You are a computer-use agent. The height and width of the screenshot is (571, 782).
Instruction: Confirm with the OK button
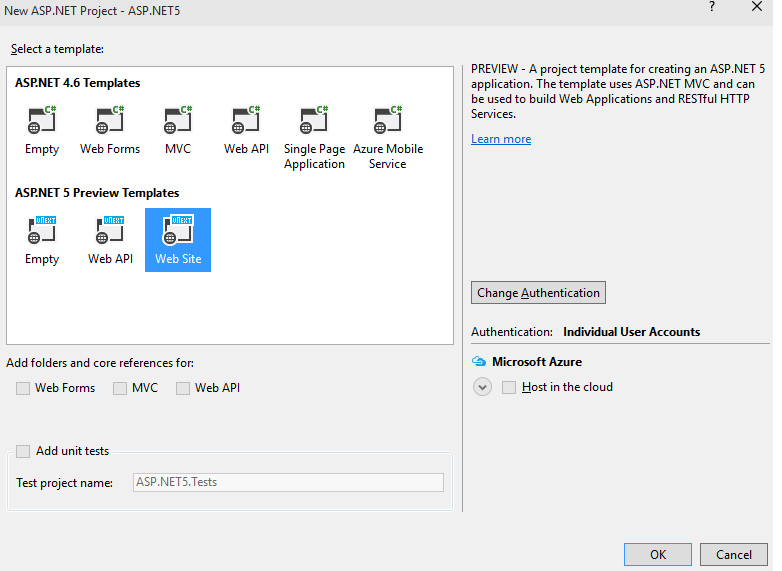coord(657,555)
